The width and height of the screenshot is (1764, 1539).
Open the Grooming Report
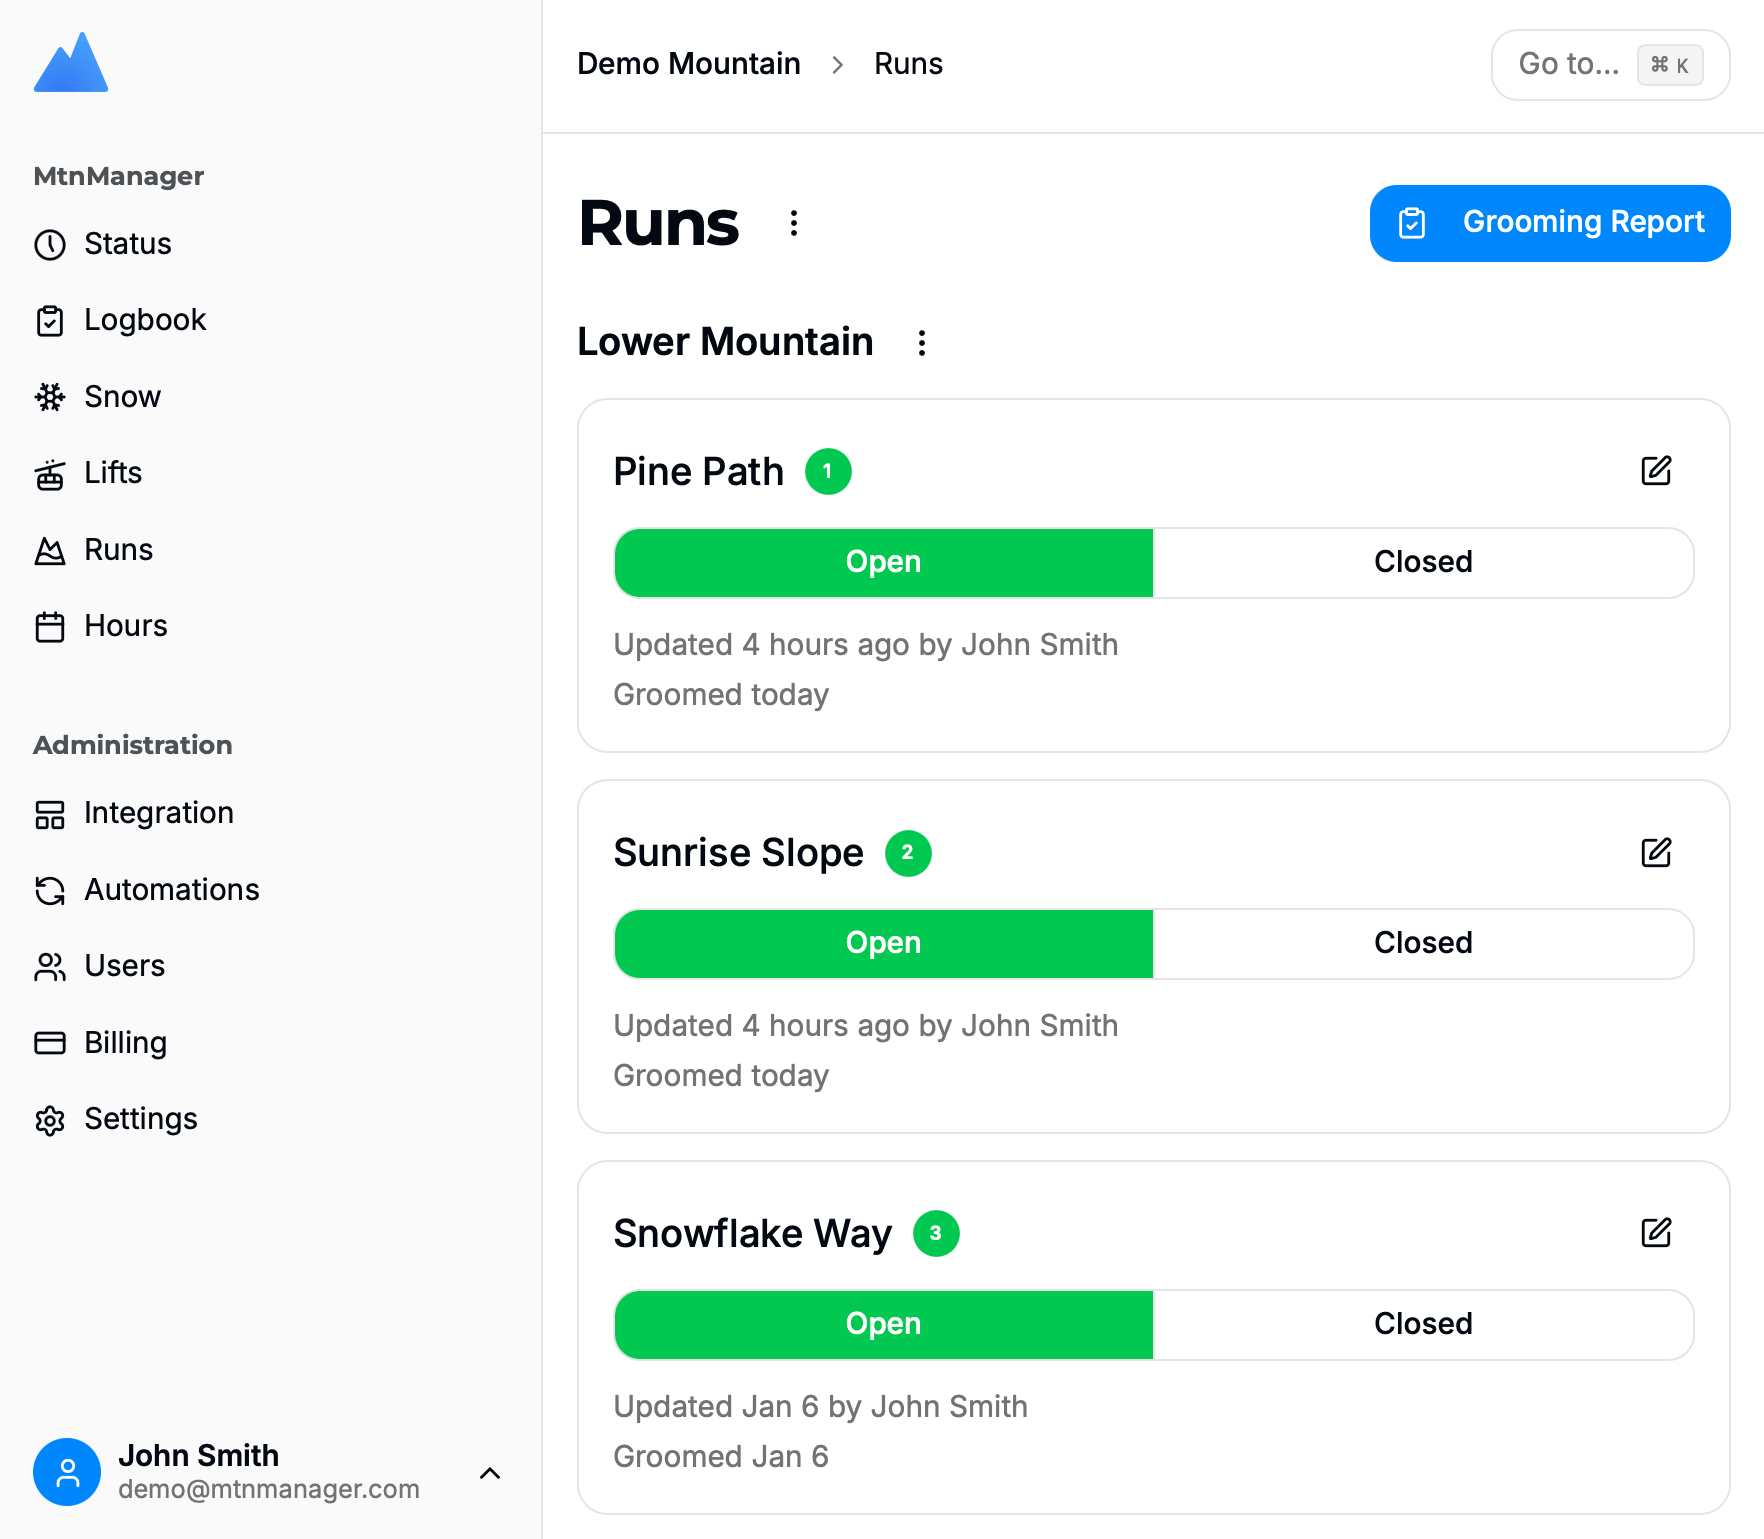1549,223
